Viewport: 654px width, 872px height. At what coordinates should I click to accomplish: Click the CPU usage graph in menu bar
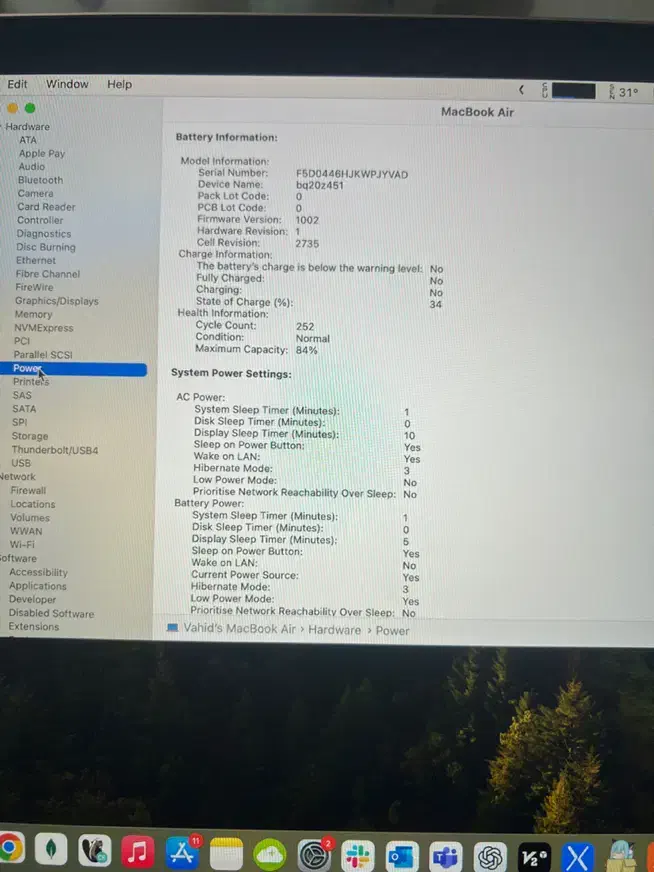573,91
